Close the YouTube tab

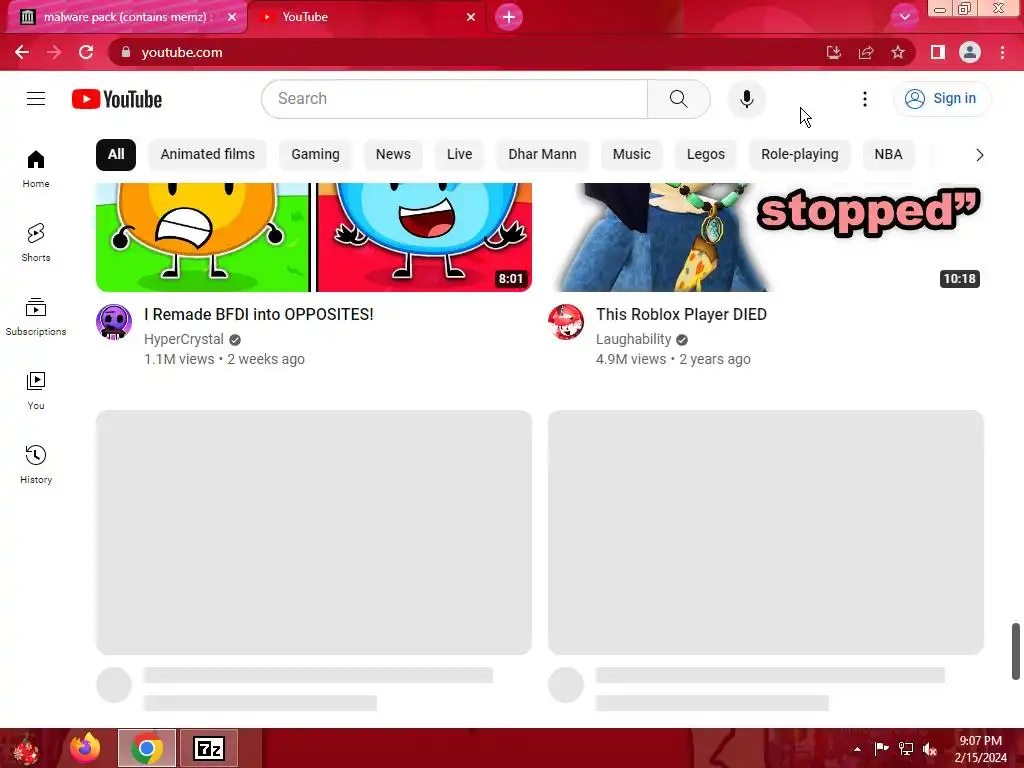(471, 17)
